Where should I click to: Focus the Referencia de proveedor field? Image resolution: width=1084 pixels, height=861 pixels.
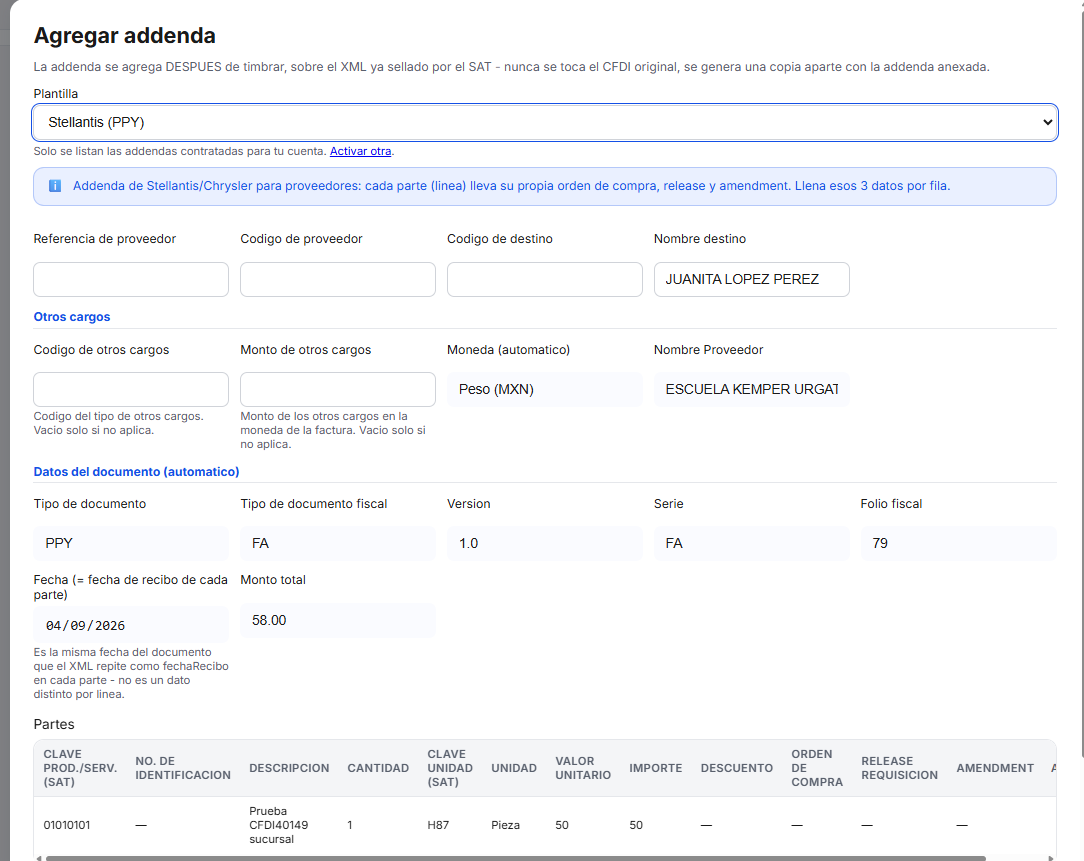point(131,279)
